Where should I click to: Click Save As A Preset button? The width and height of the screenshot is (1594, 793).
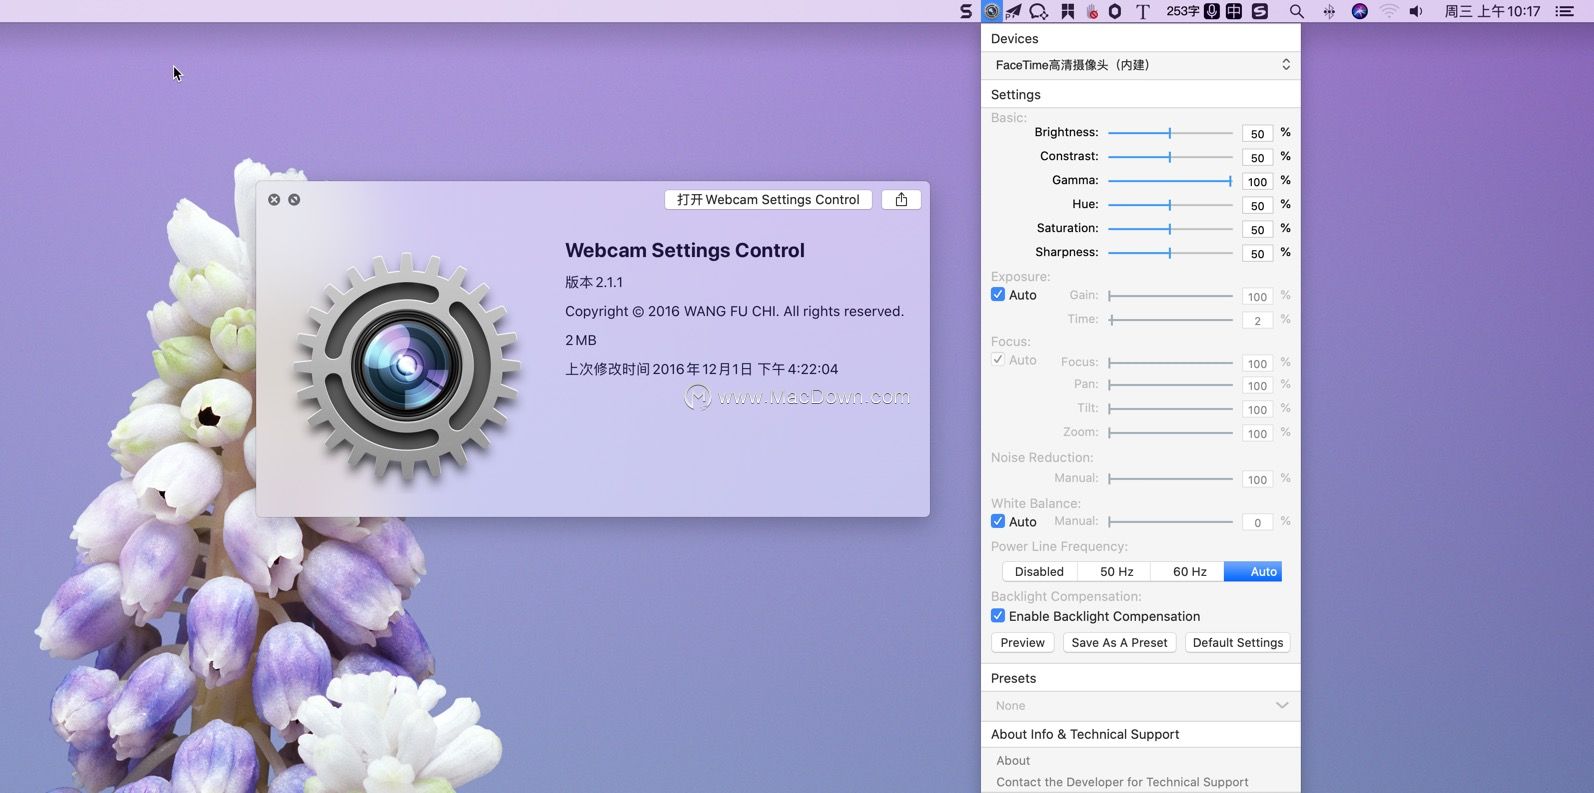point(1119,643)
